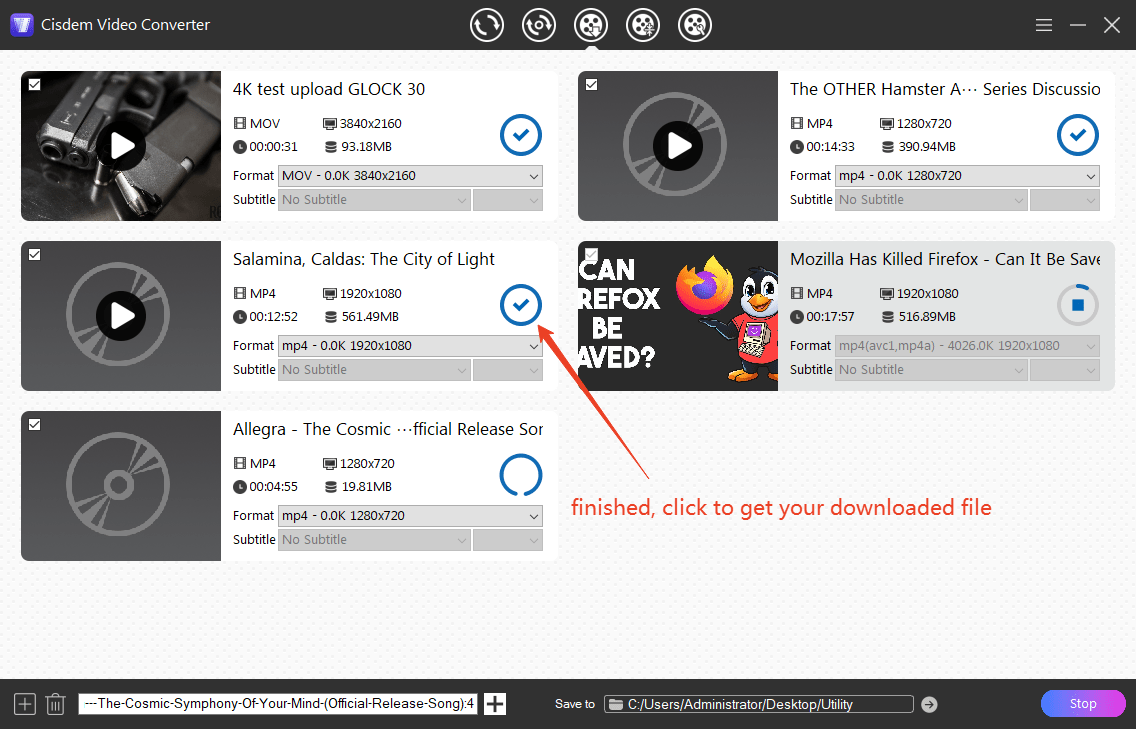Click the trash icon to delete items

56,704
